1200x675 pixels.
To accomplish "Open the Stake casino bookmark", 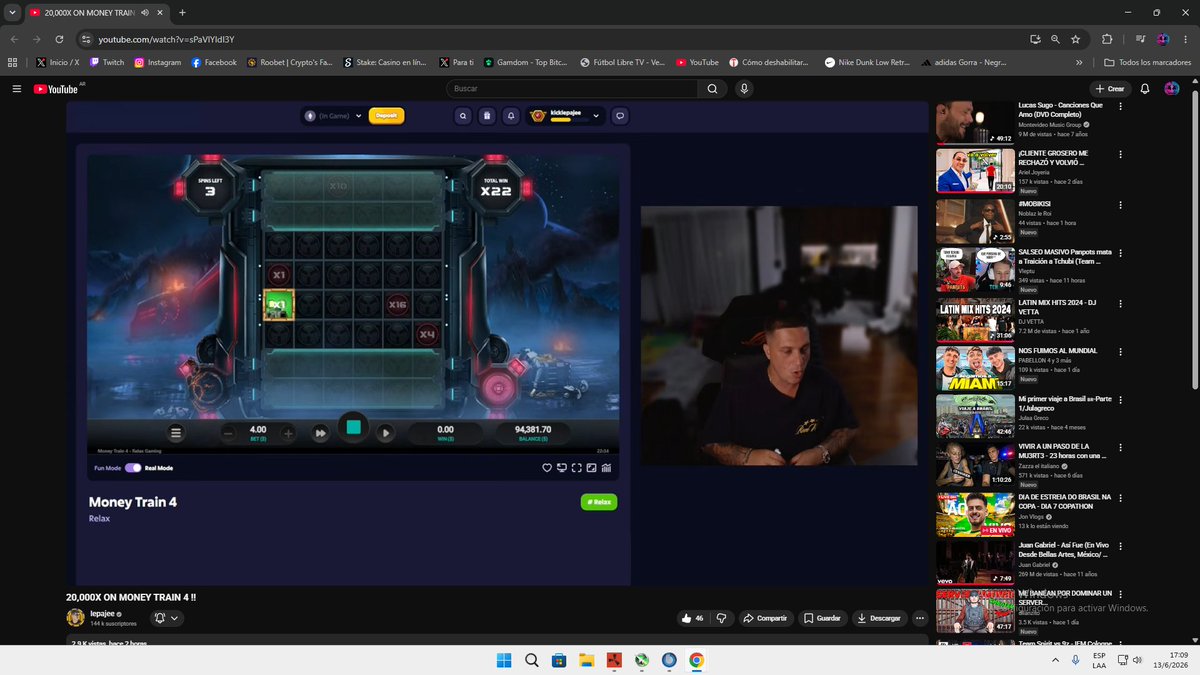I will [385, 62].
